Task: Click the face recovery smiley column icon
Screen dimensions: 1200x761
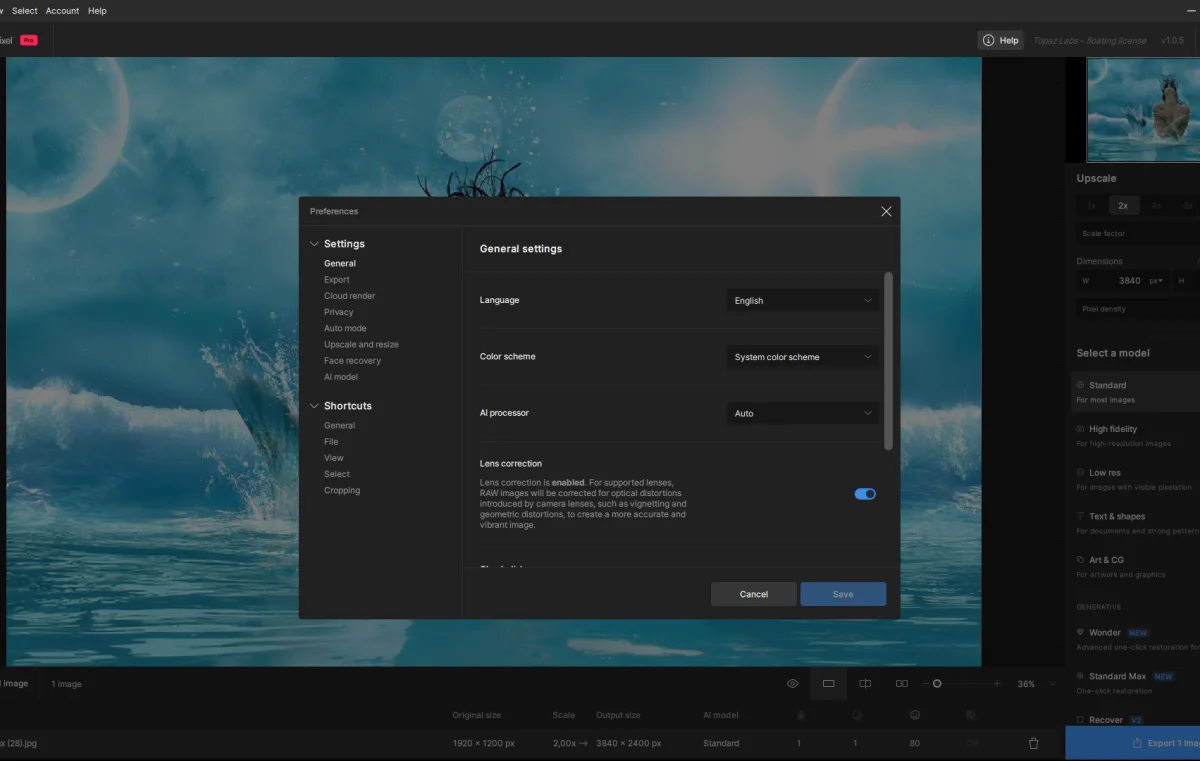Action: point(915,715)
